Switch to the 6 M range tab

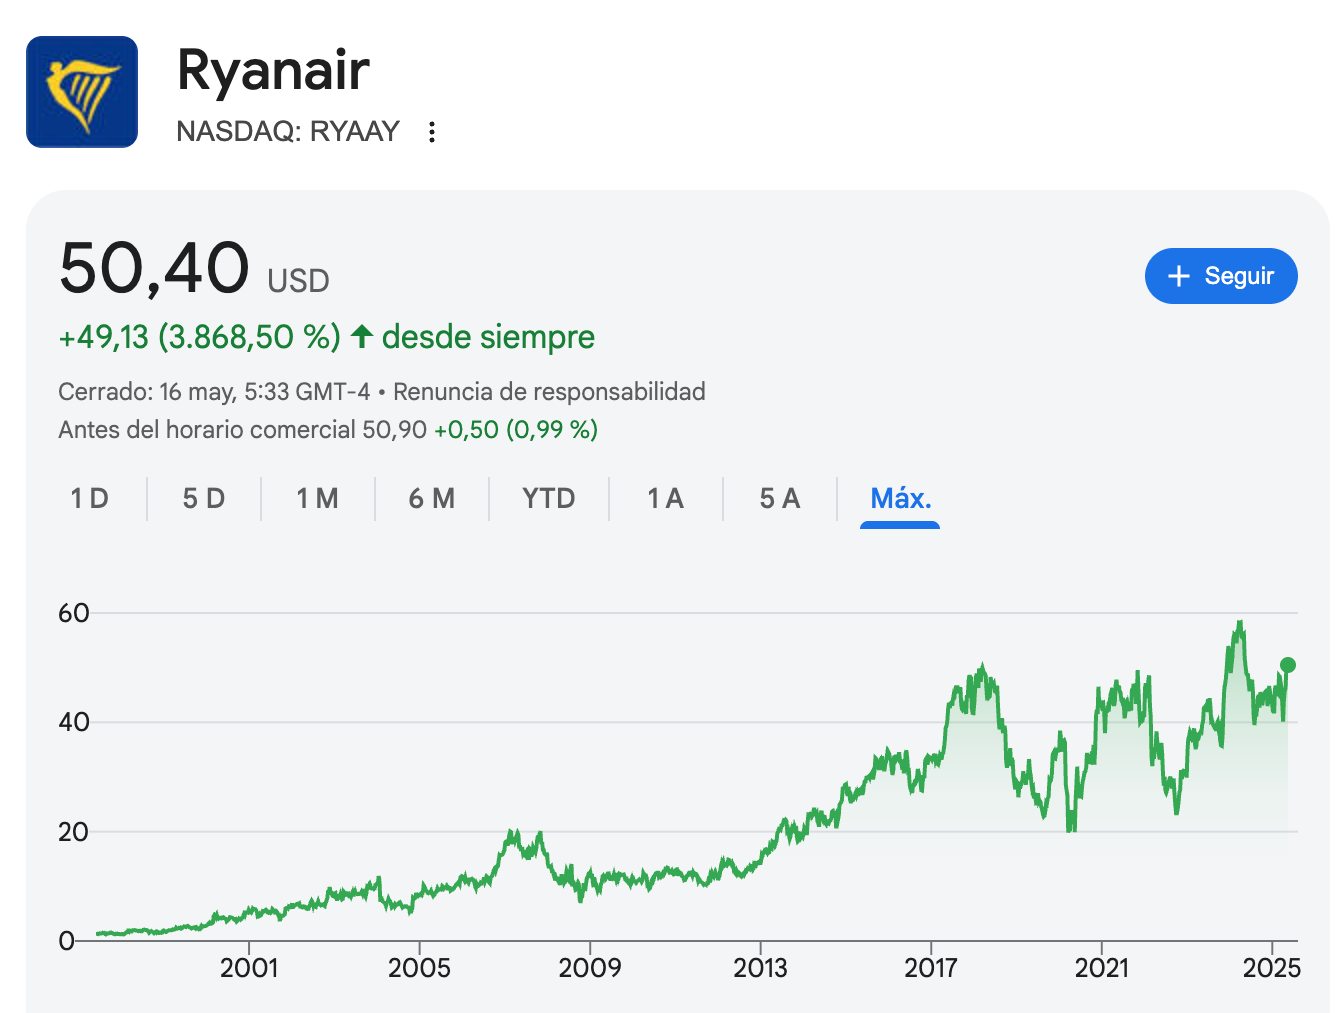pyautogui.click(x=432, y=498)
